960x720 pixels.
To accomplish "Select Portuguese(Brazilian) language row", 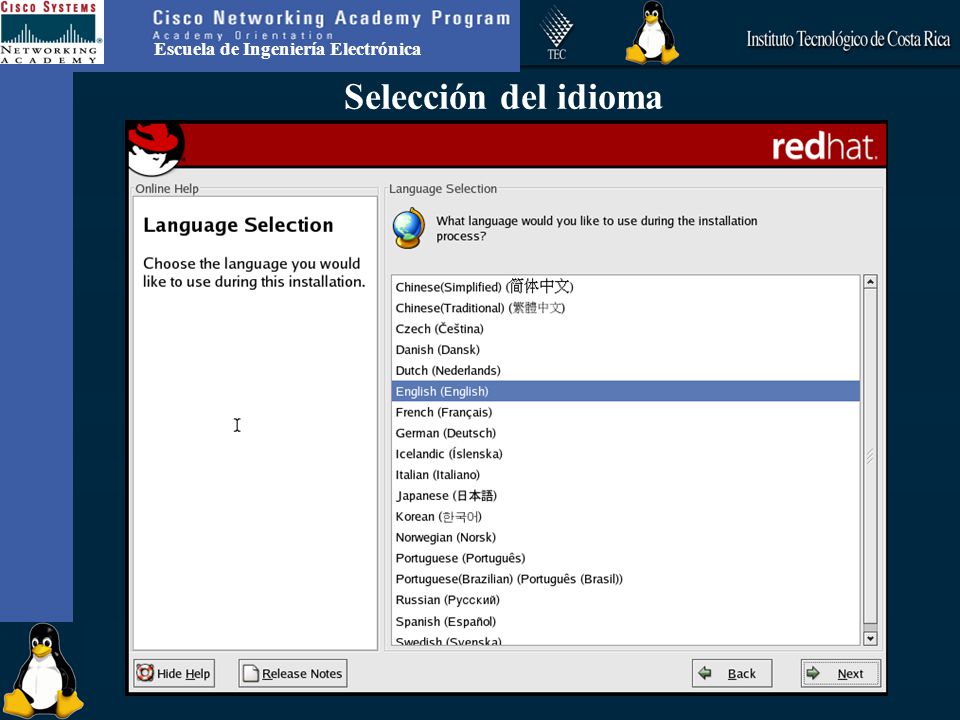I will 625,579.
